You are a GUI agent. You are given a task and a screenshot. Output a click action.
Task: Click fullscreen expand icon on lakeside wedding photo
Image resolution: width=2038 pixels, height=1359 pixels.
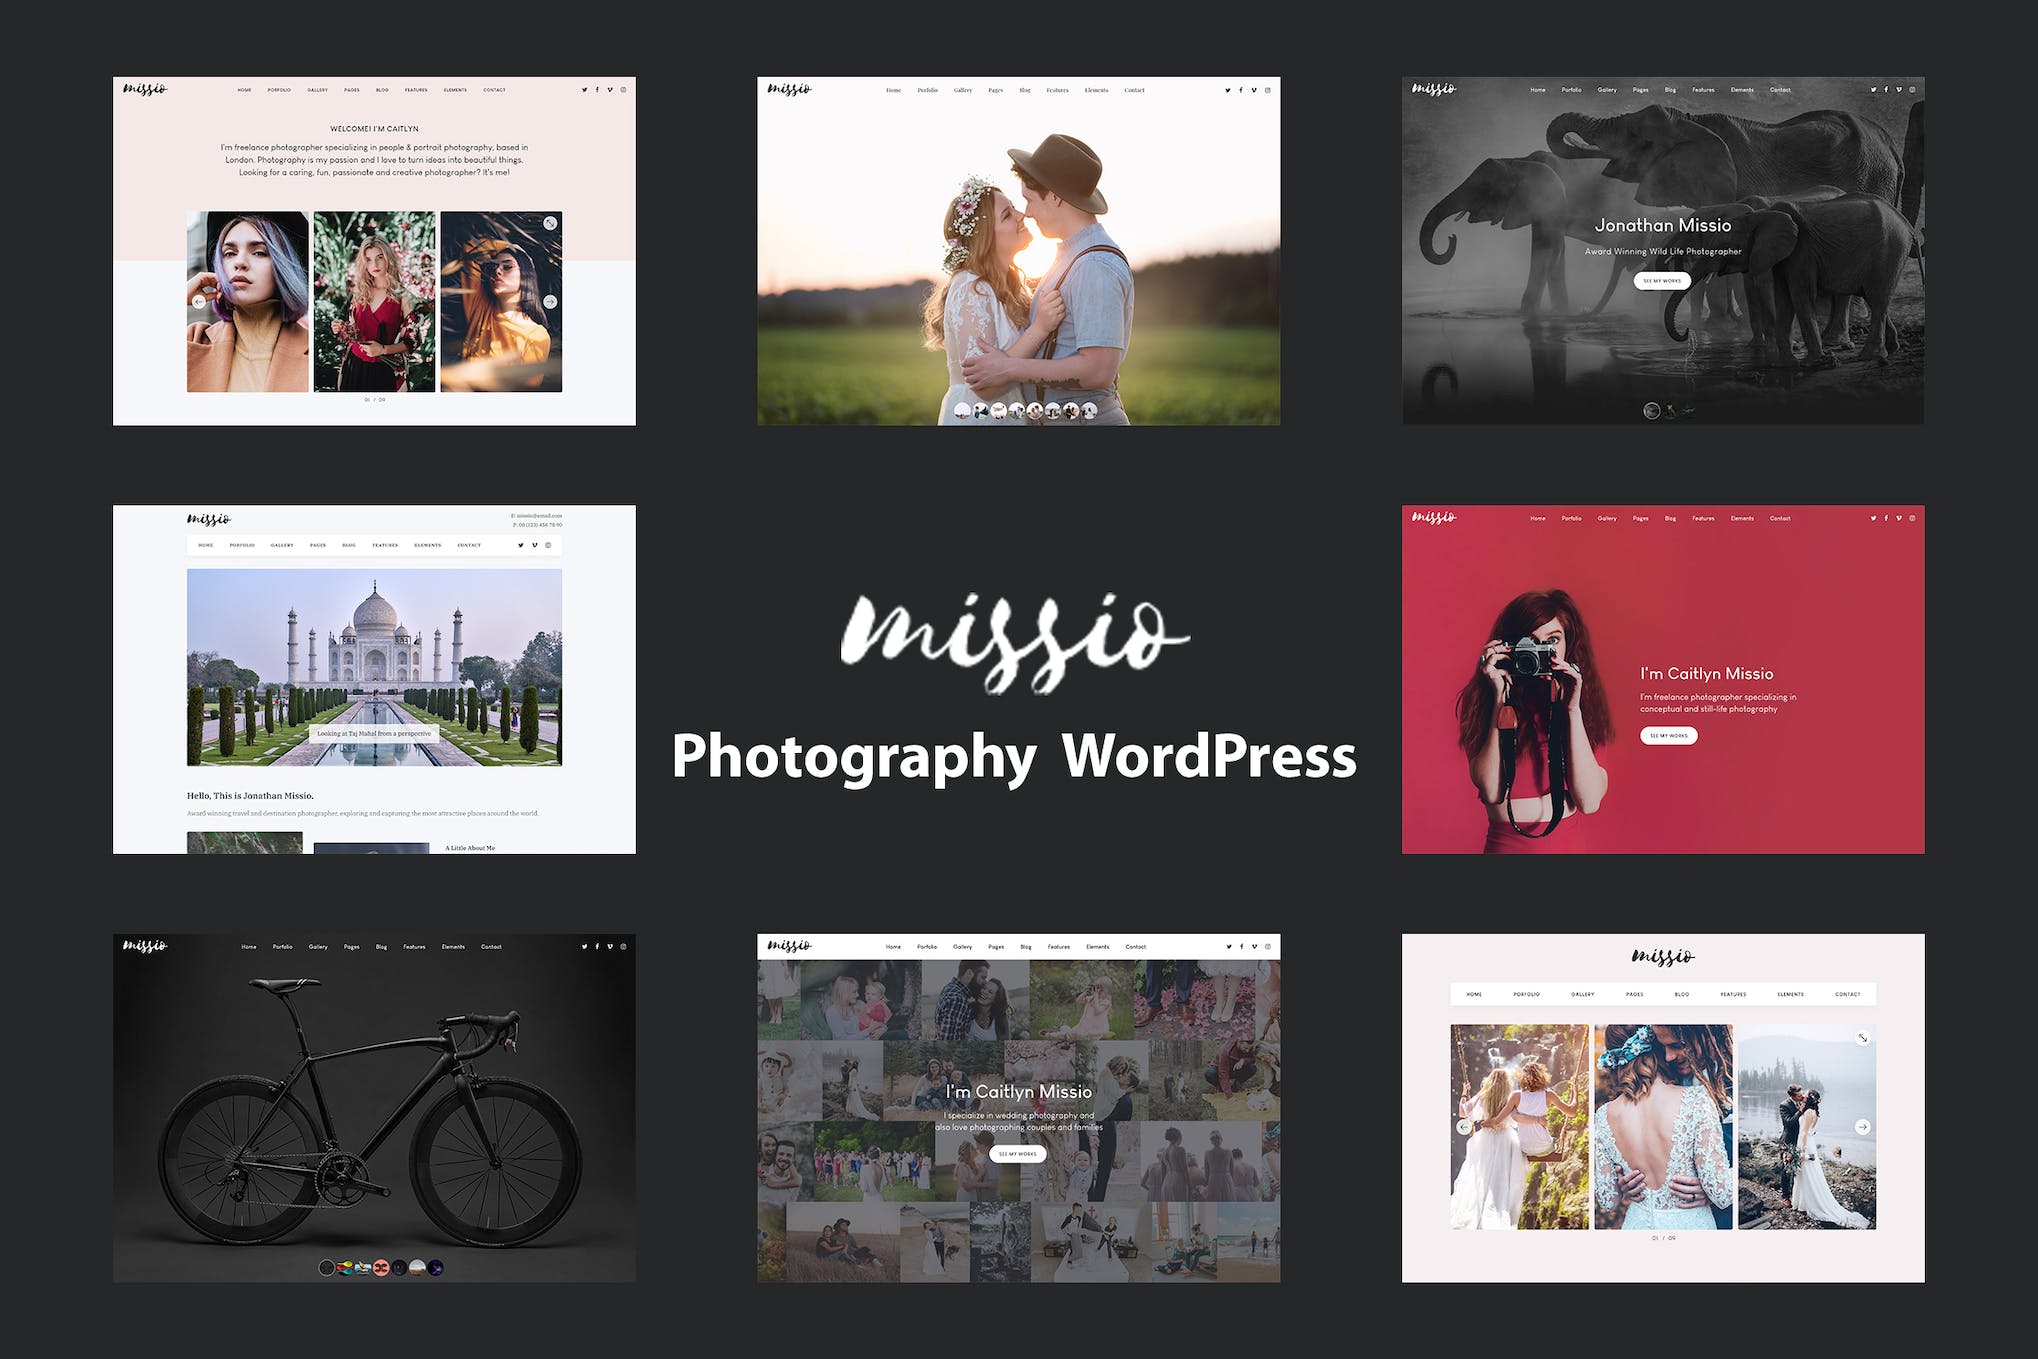tap(1862, 1039)
